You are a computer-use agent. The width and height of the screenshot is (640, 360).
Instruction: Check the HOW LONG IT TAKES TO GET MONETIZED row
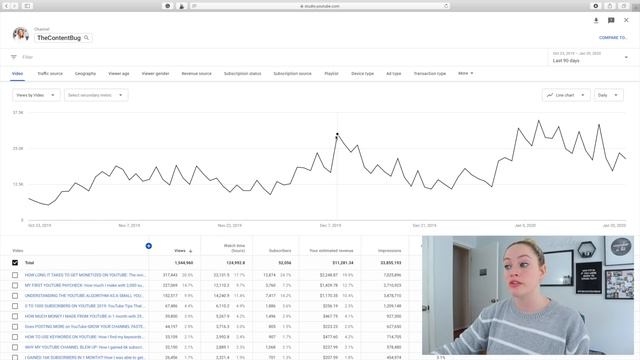click(15, 275)
